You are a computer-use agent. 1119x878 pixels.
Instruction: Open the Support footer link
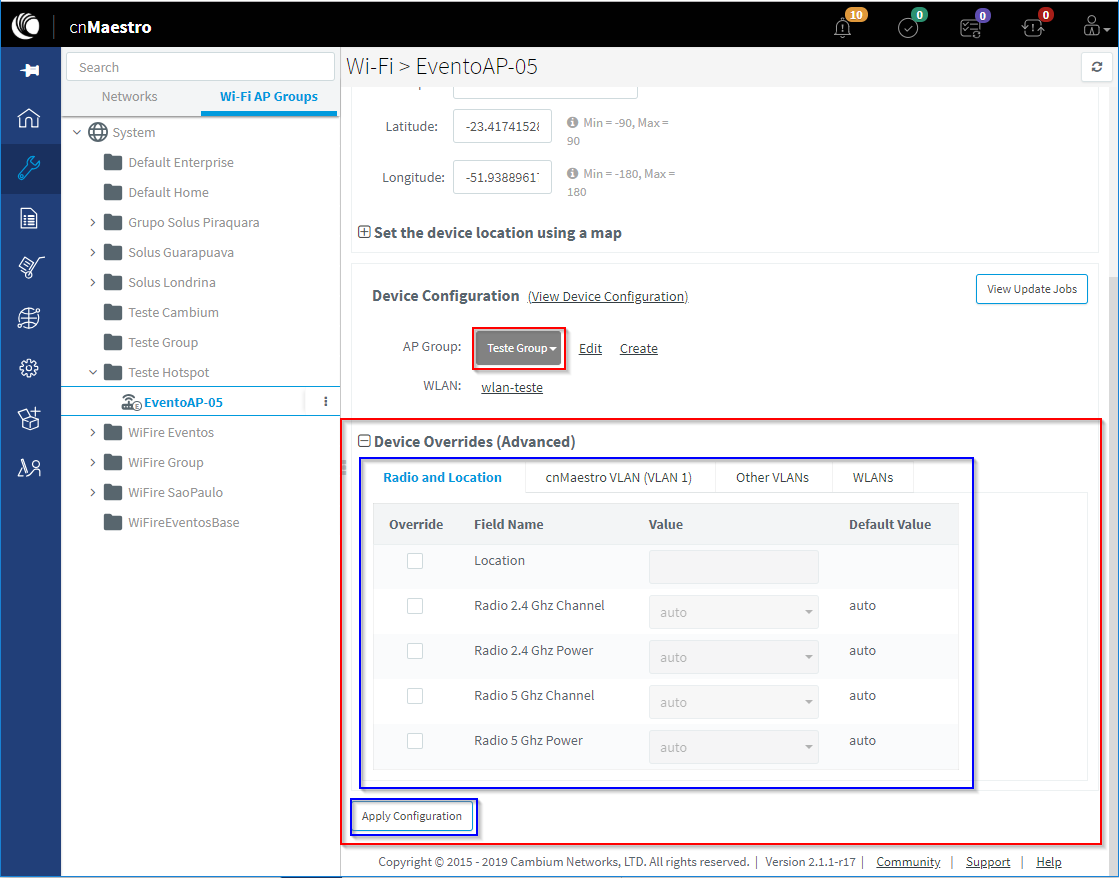[988, 862]
